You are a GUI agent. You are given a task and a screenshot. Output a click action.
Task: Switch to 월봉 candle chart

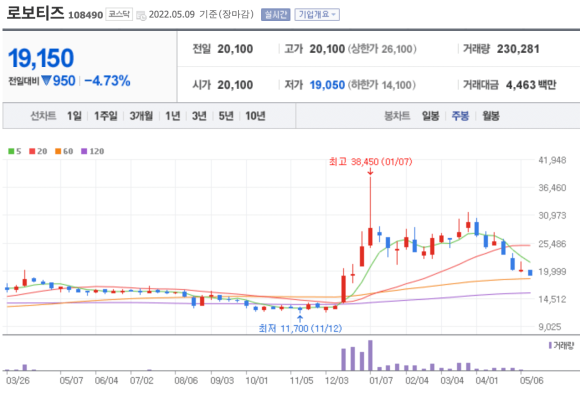click(x=491, y=116)
